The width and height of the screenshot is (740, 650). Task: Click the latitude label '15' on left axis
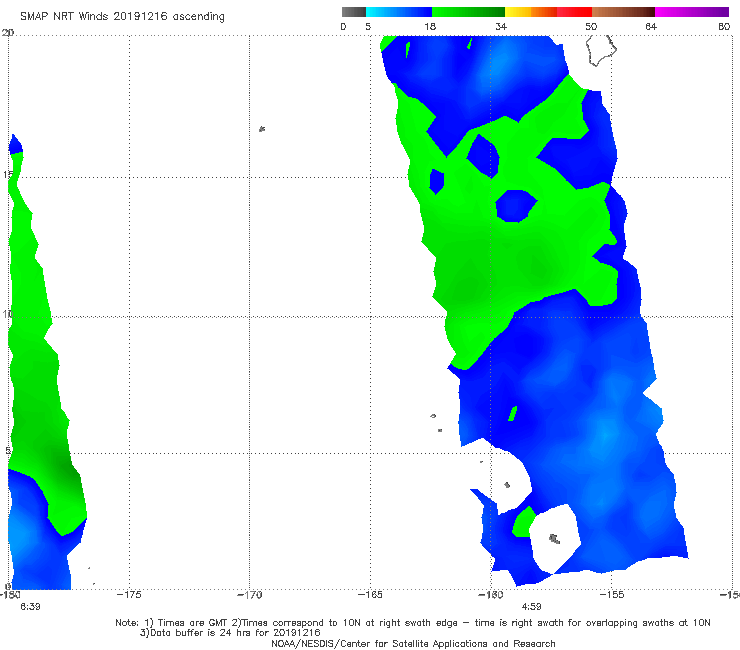[x=8, y=175]
